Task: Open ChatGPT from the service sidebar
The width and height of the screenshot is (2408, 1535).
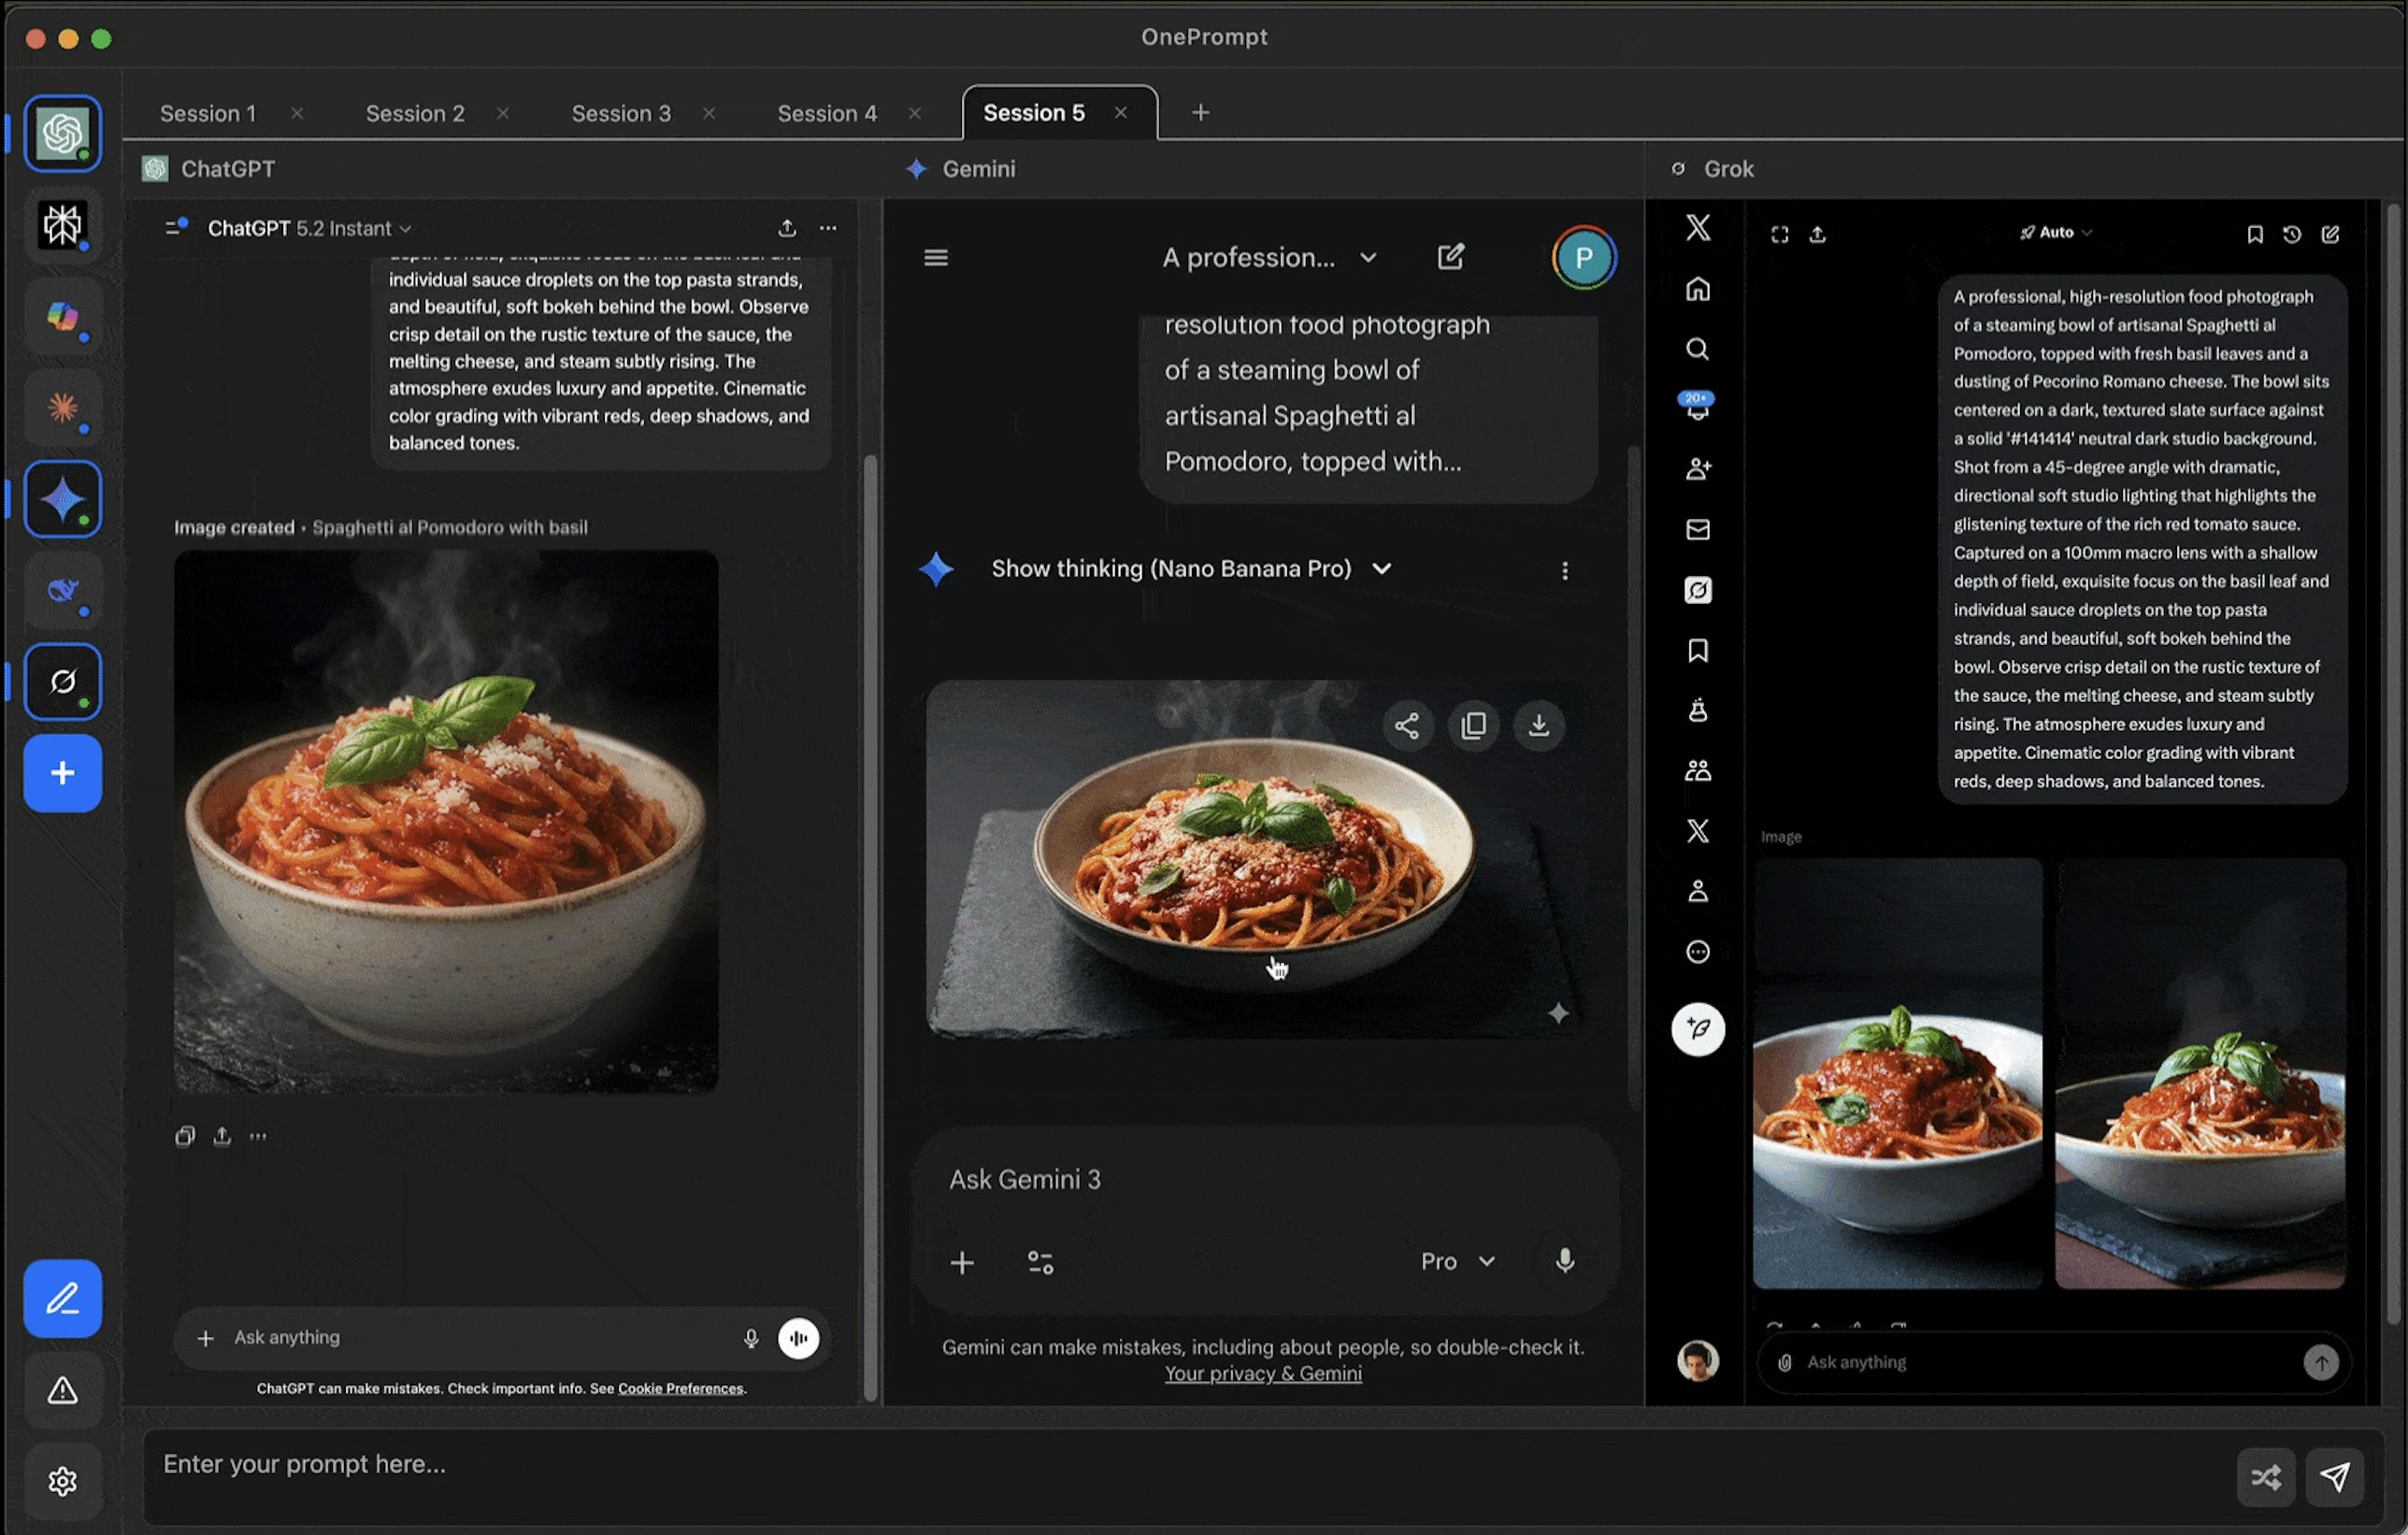Action: coord(62,133)
